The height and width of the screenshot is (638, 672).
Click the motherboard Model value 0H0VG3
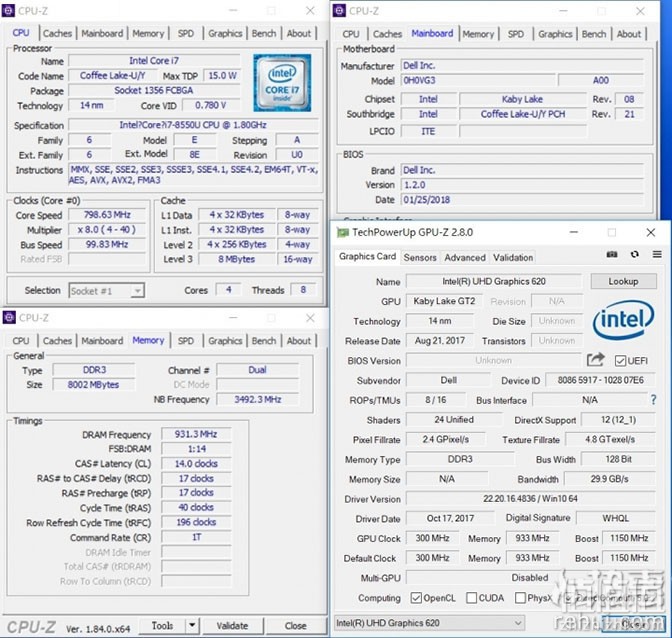478,81
